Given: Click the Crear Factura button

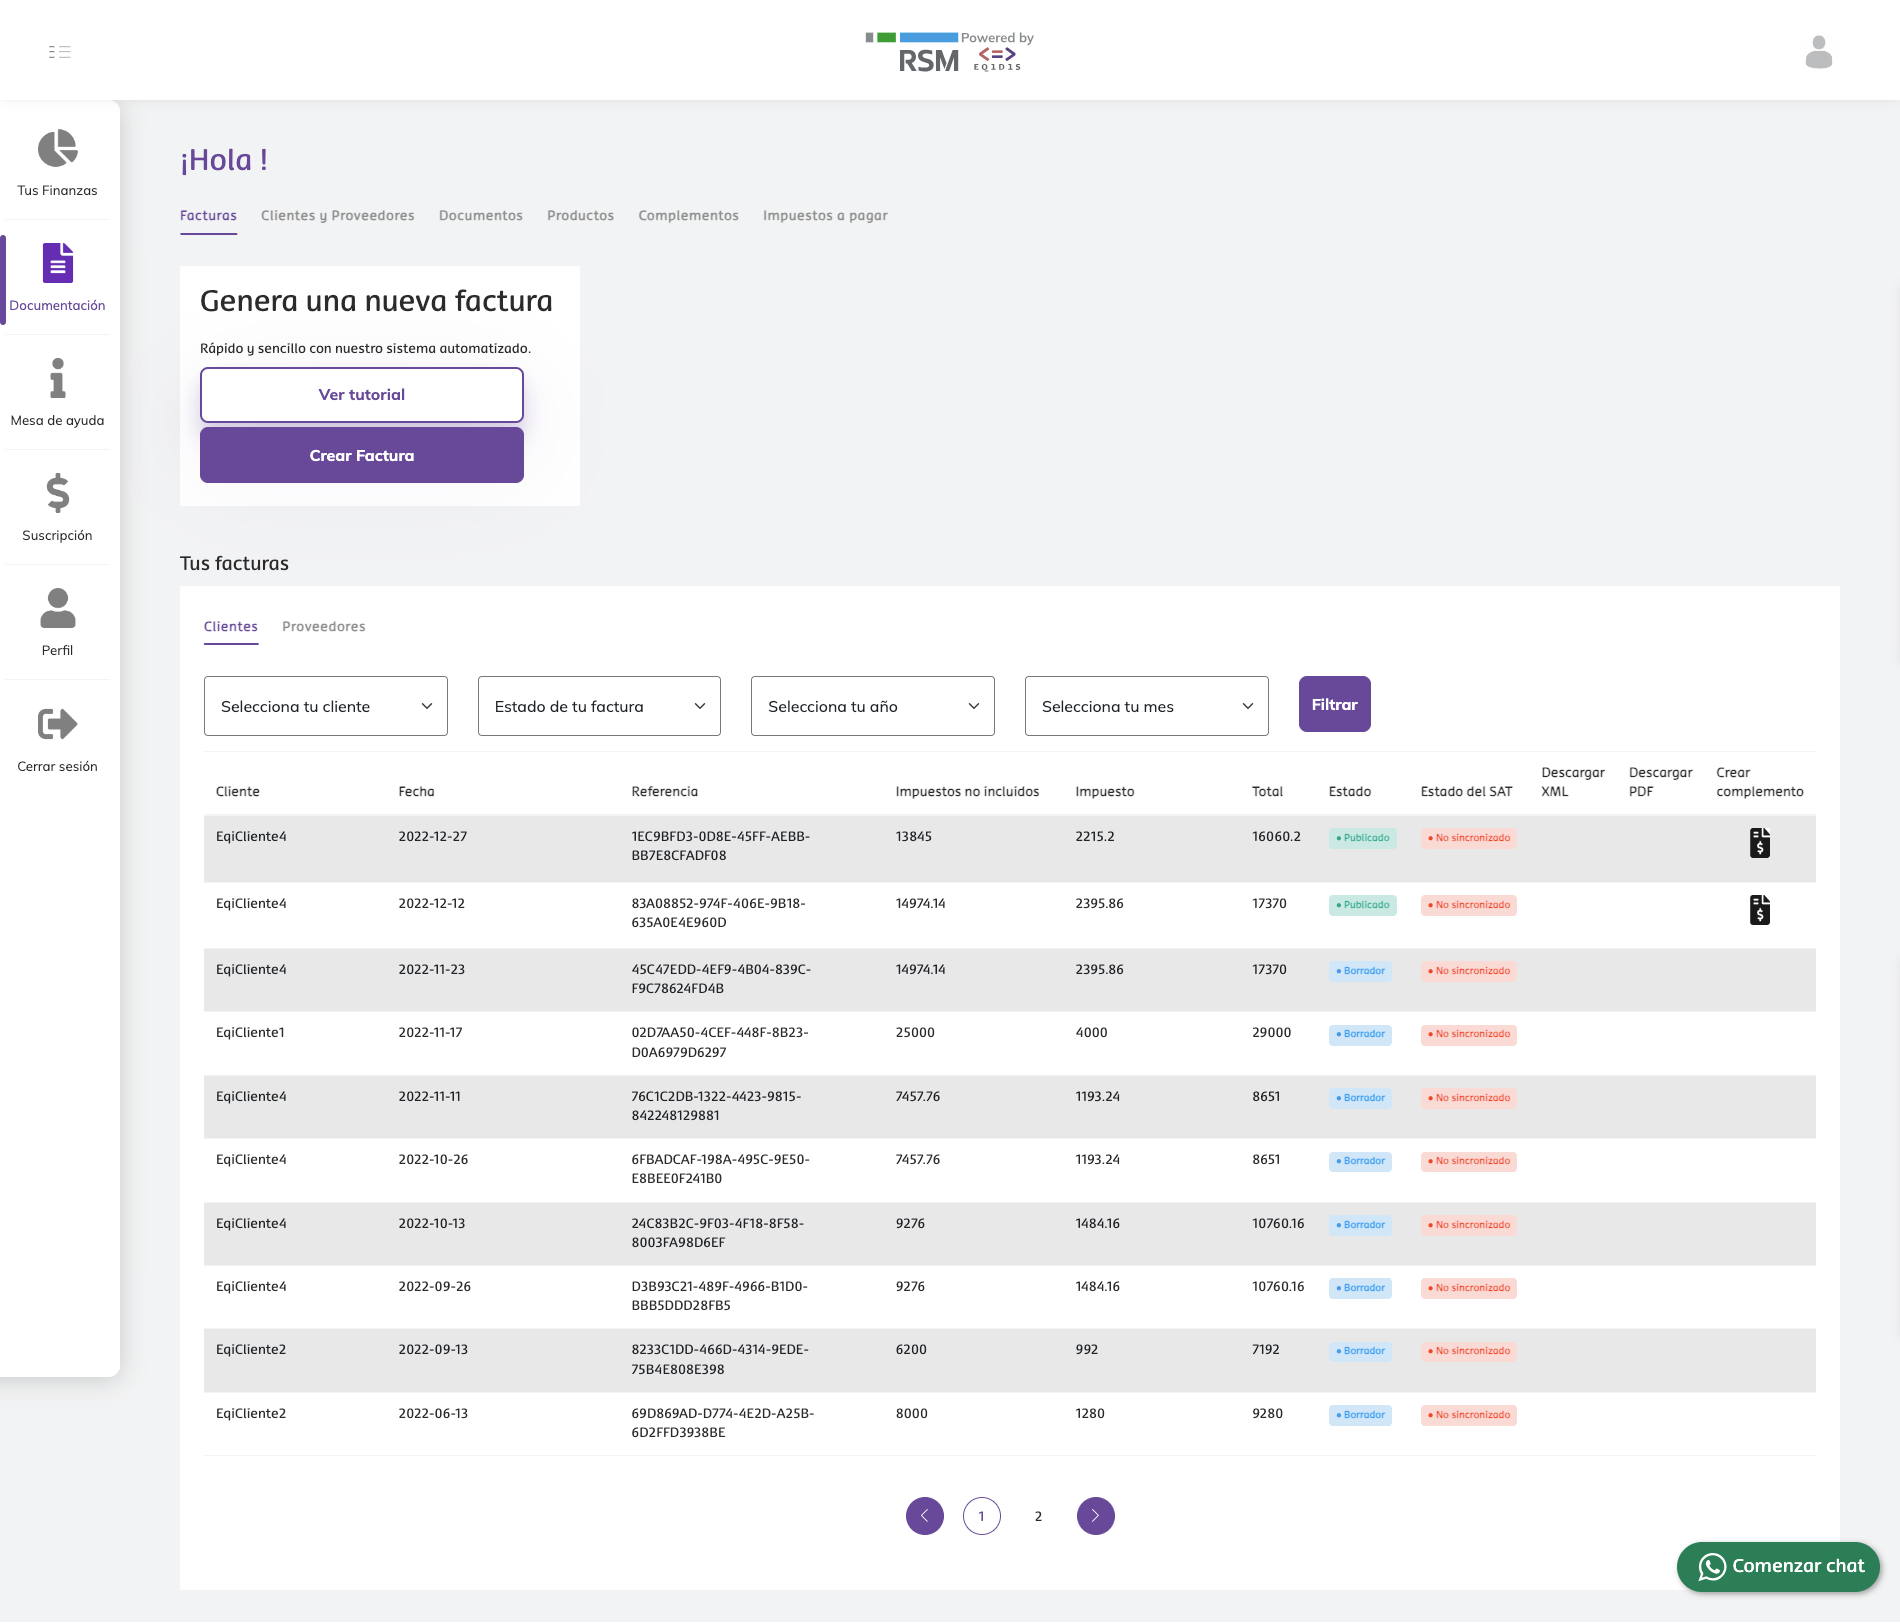Looking at the screenshot, I should point(362,455).
